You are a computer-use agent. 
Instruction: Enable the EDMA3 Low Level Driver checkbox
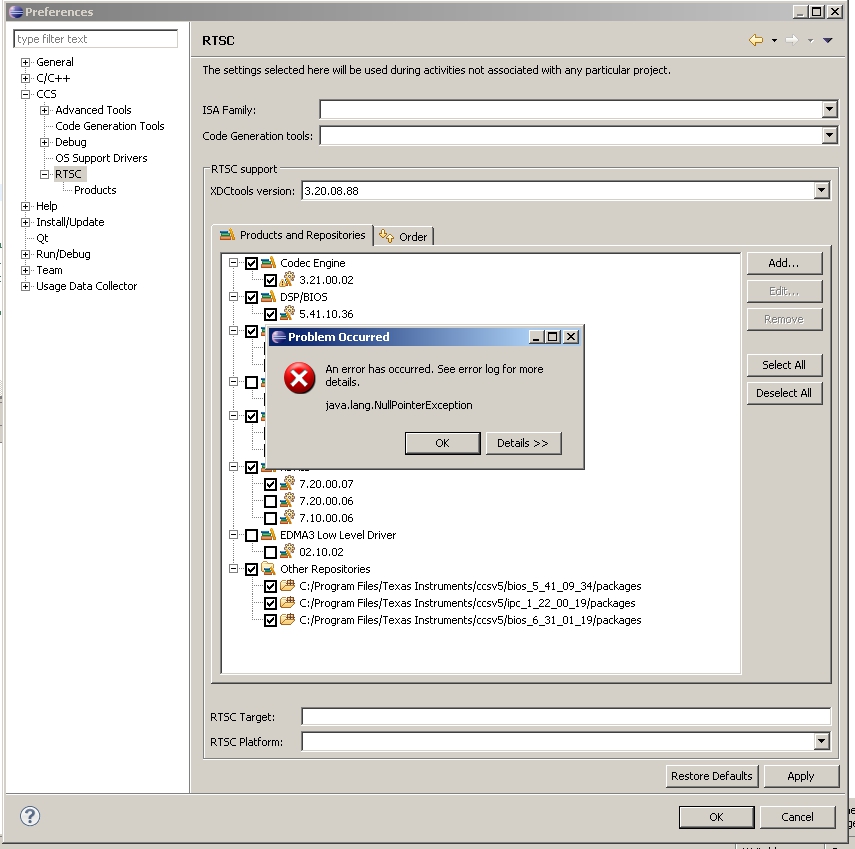click(x=252, y=535)
